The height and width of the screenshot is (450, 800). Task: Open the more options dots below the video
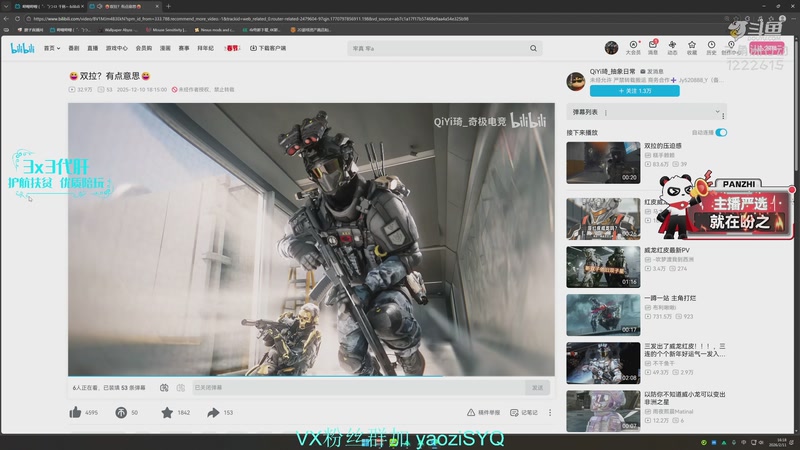550,412
